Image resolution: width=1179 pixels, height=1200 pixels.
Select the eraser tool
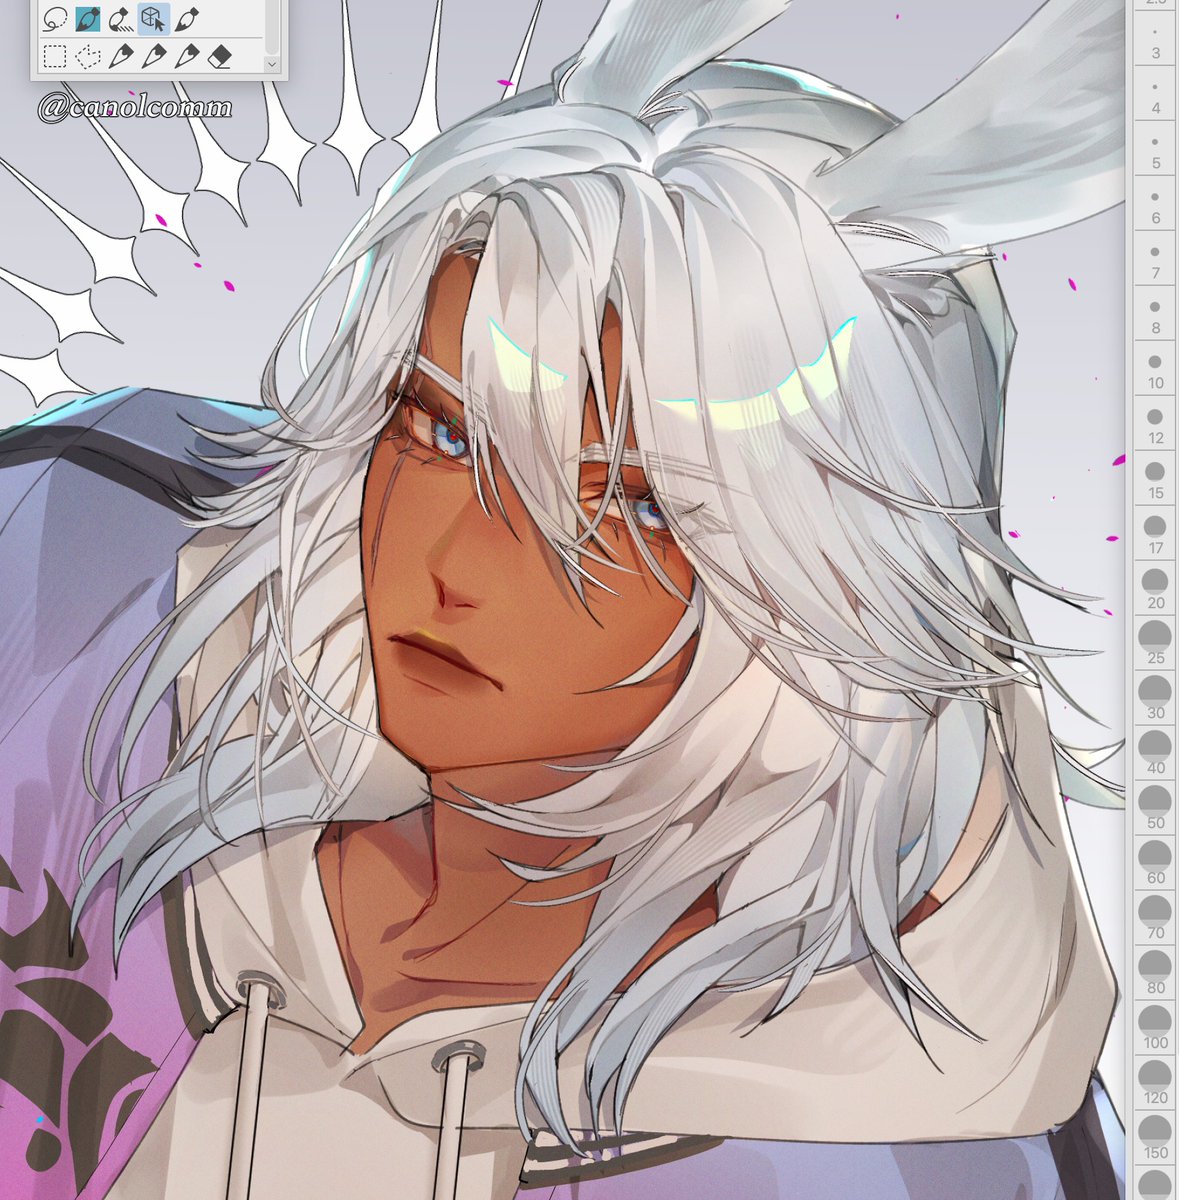[x=219, y=56]
